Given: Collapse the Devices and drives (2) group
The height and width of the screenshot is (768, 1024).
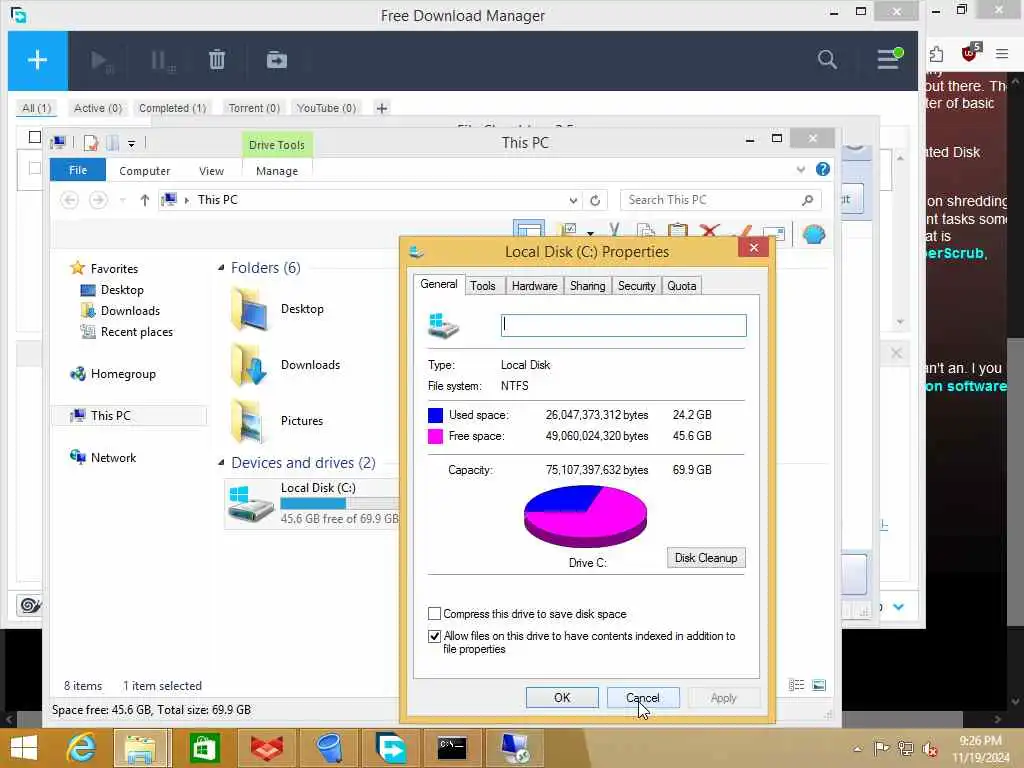Looking at the screenshot, I should coord(221,463).
